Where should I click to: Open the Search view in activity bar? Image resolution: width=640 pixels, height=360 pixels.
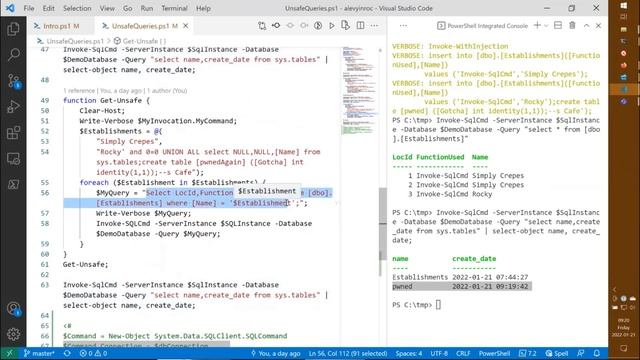(x=13, y=55)
